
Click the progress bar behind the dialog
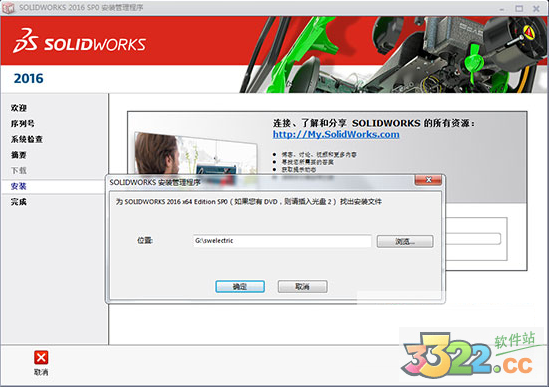click(473, 239)
